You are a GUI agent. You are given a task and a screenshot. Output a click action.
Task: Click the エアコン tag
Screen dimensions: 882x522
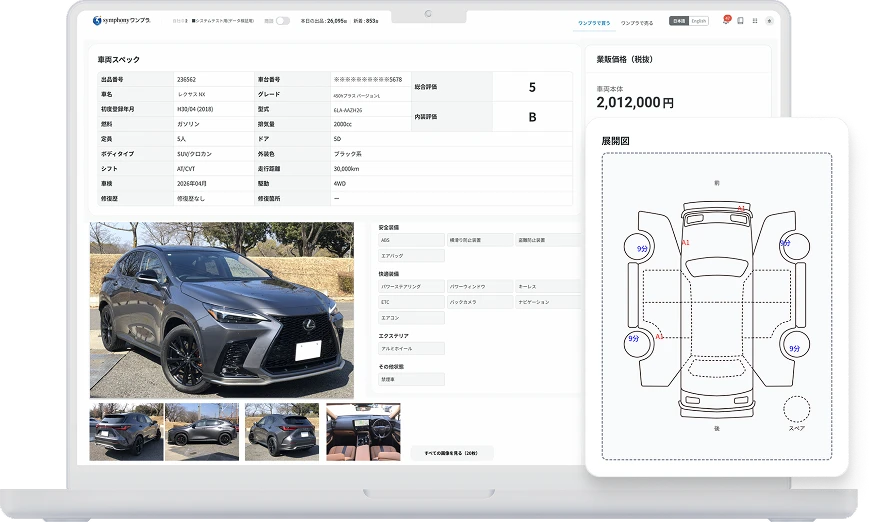pos(411,318)
